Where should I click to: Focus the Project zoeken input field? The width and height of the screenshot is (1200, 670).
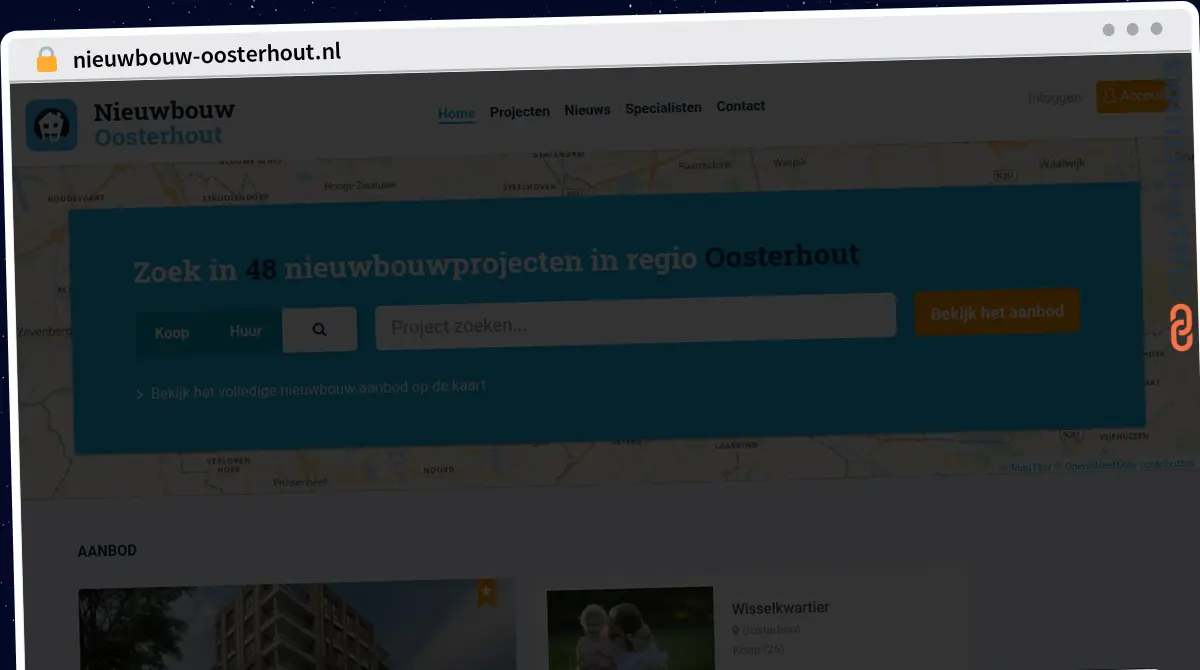[x=635, y=322]
